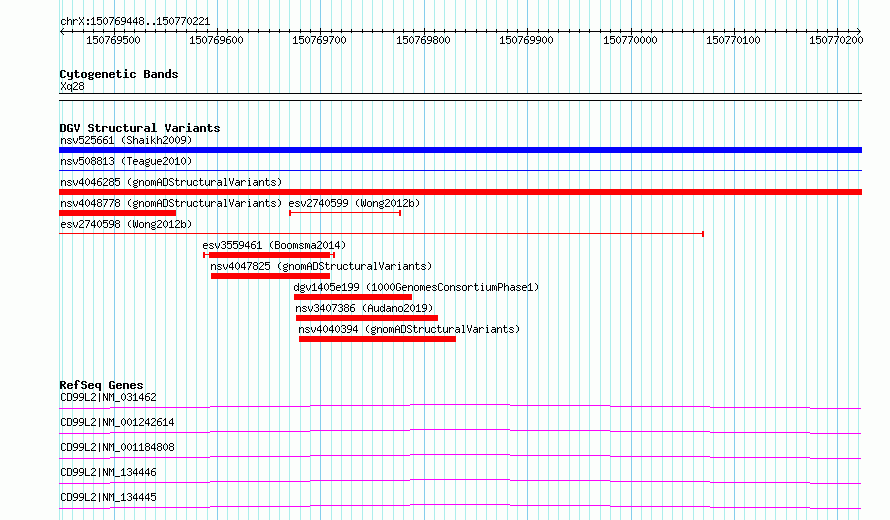Viewport: 890px width, 520px height.
Task: Click the Xq28 cytogenetic band label
Action: point(72,86)
